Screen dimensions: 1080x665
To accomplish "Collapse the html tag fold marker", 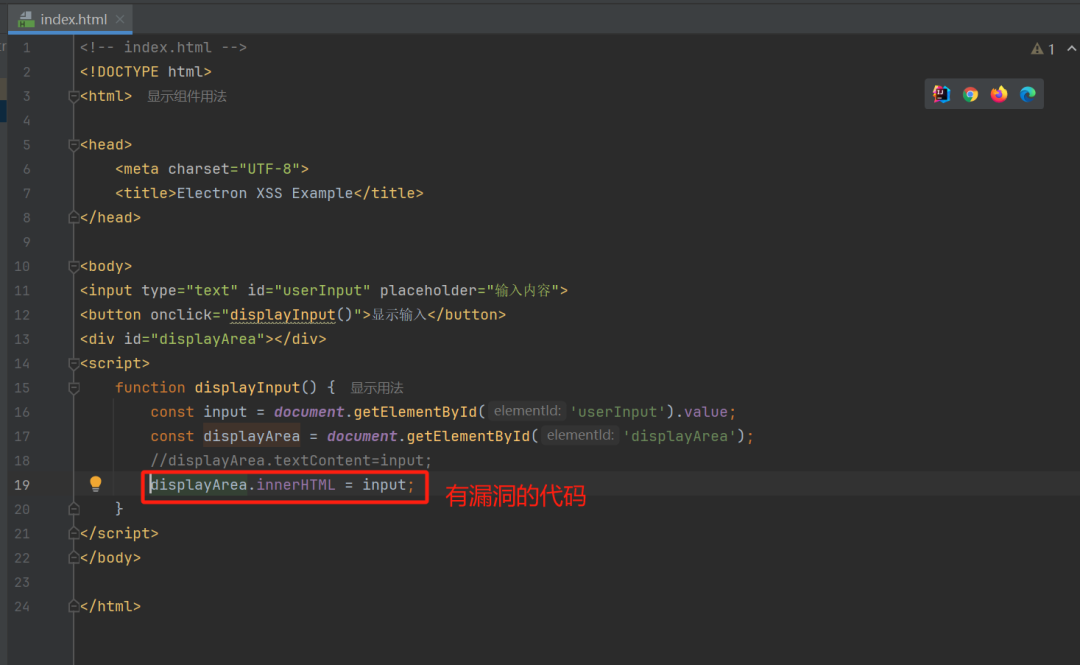I will coord(74,96).
